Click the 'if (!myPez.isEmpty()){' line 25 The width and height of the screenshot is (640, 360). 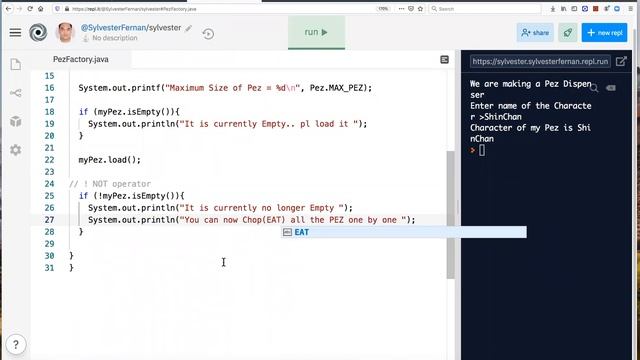[131, 196]
